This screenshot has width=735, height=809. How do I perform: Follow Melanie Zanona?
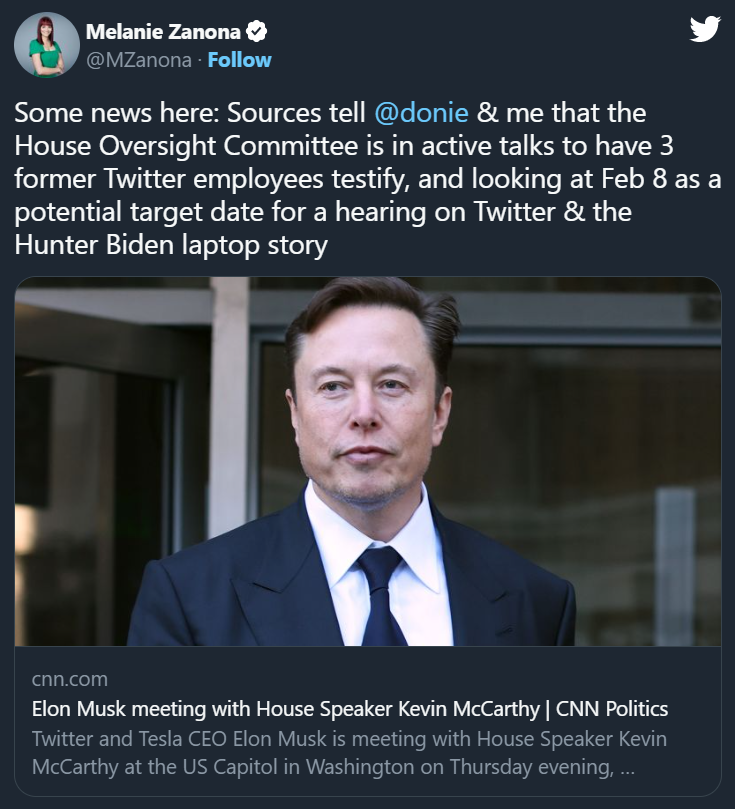239,60
